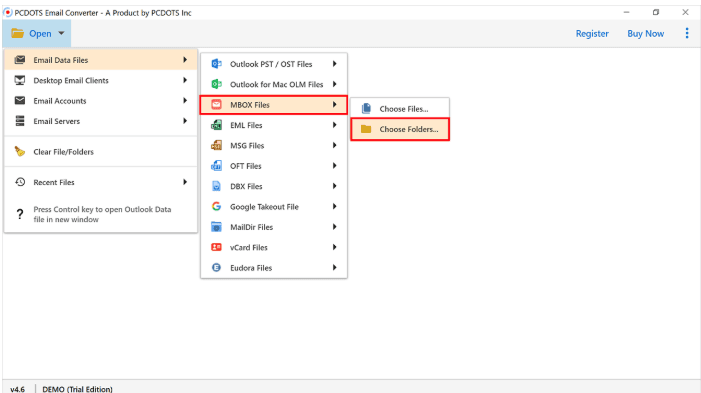Screen dimensions: 701x393
Task: Click the PCDOTS app logo in title bar
Action: pyautogui.click(x=8, y=13)
